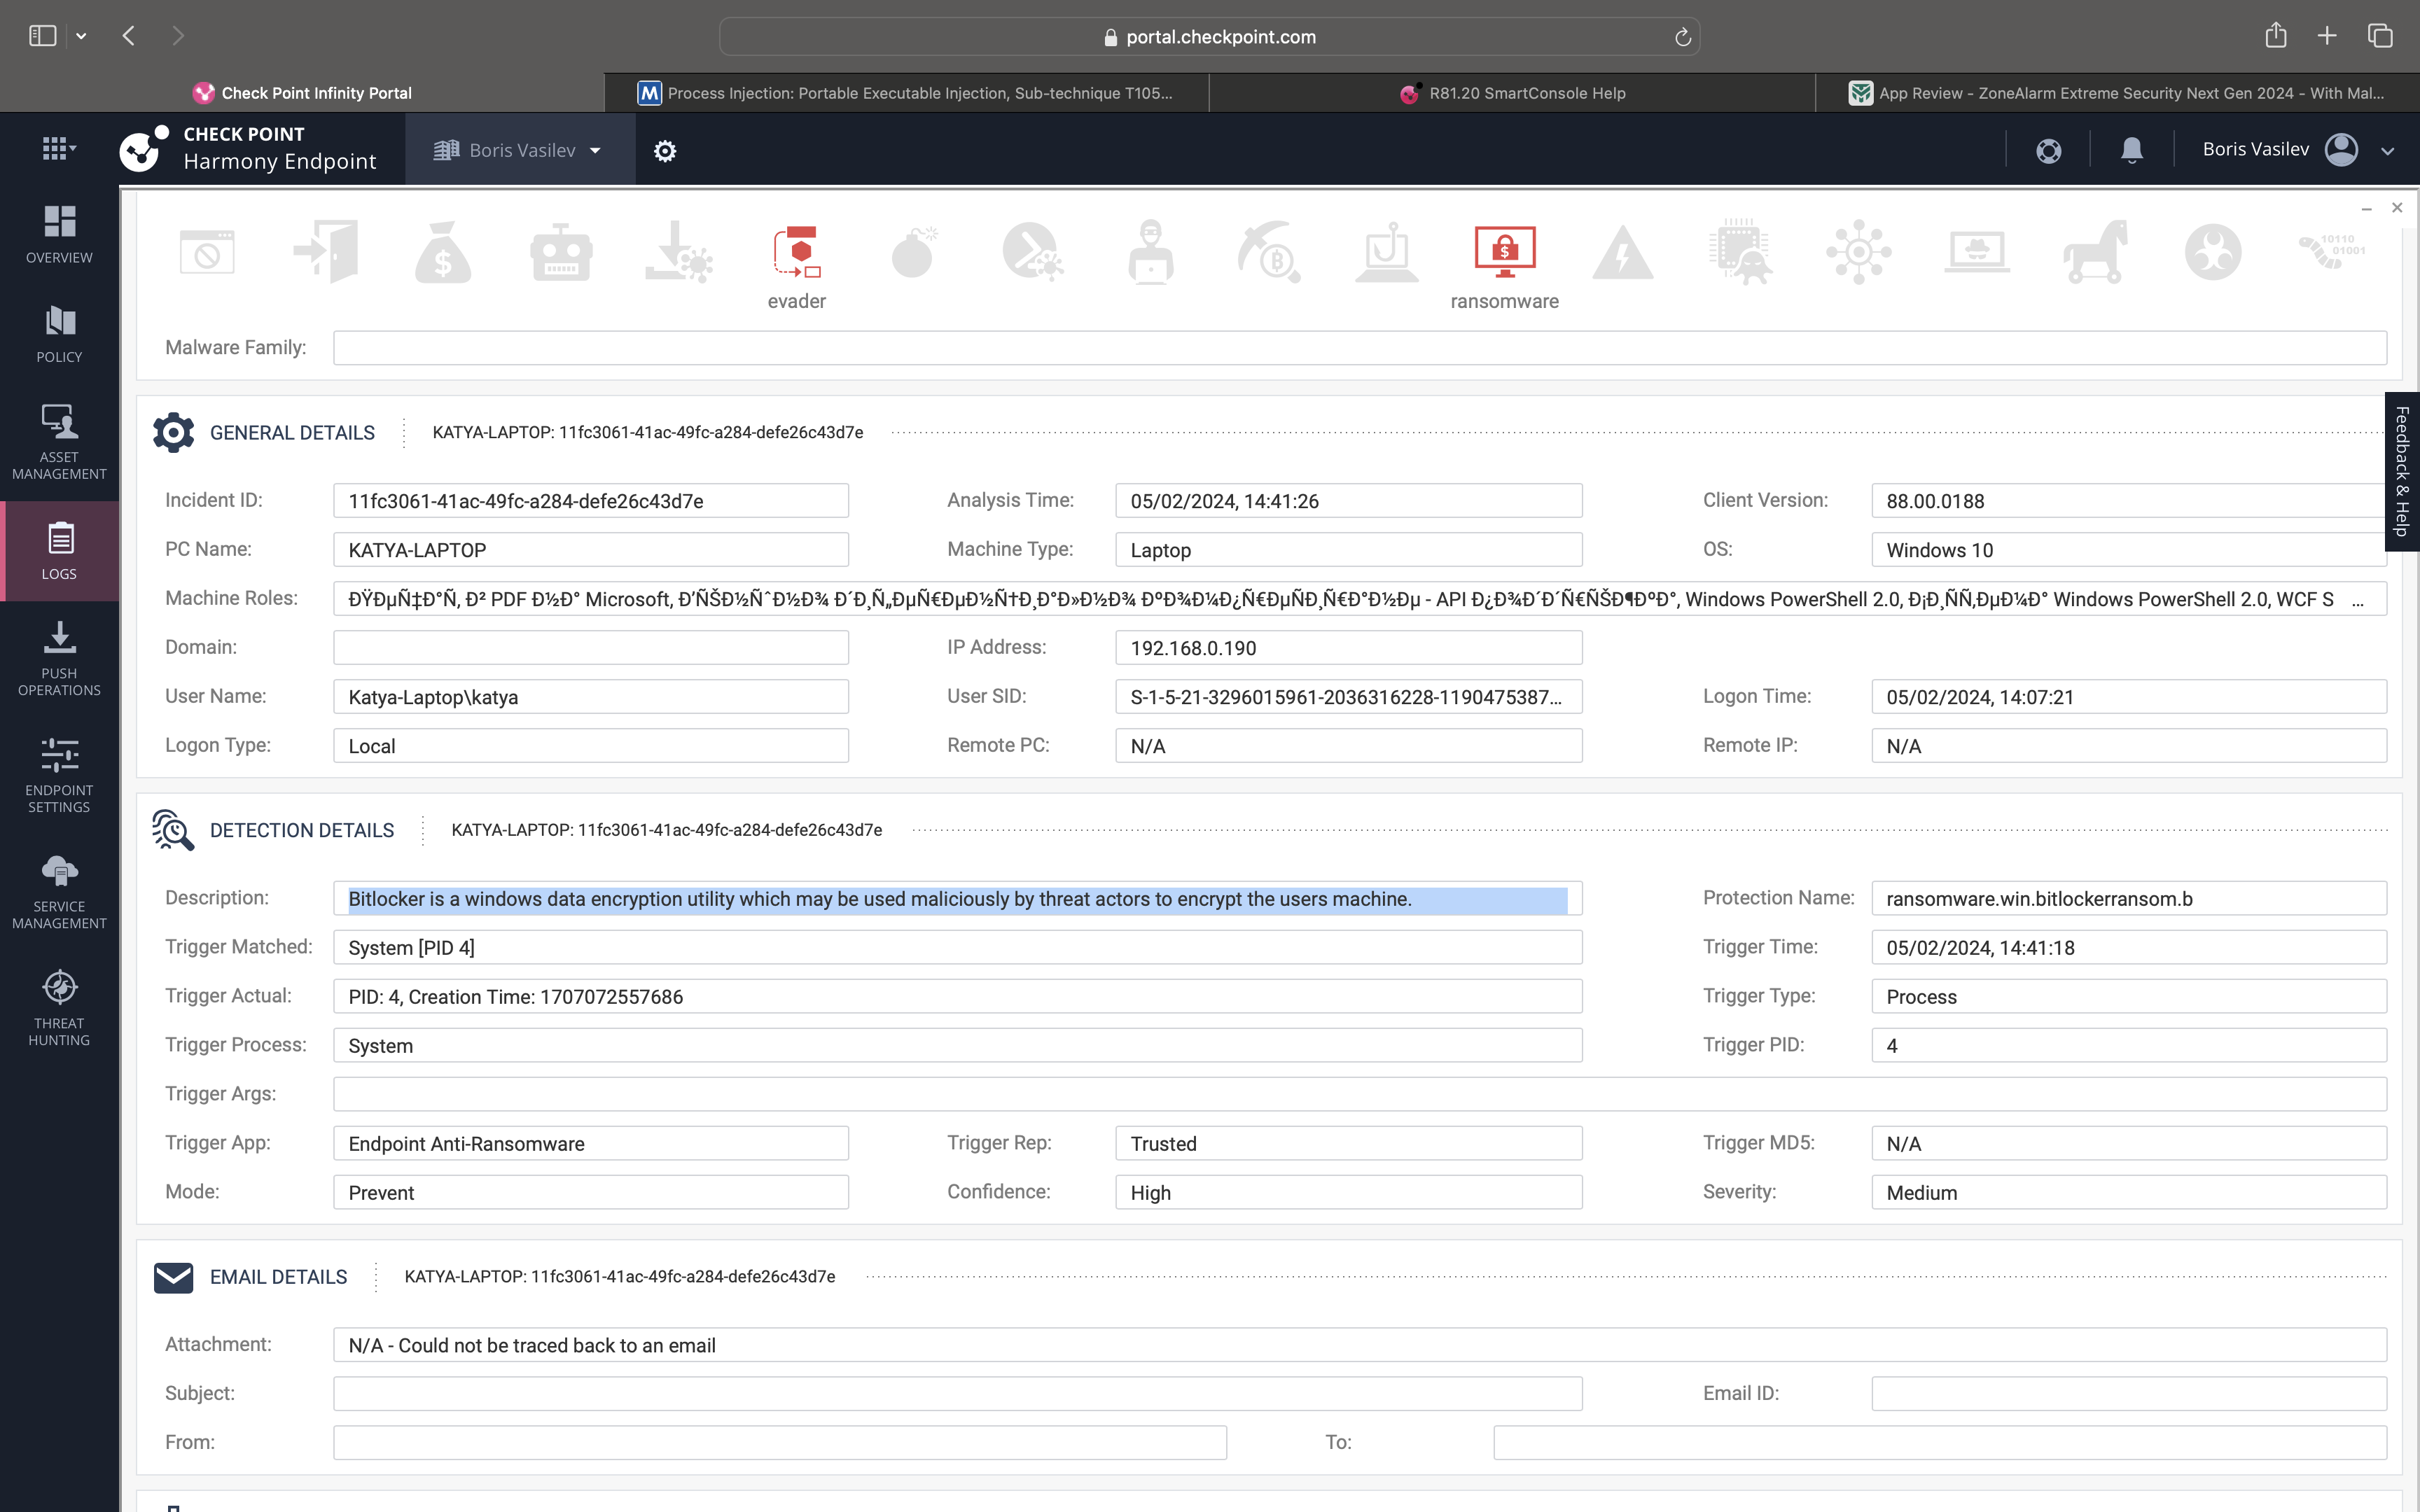Click the evader malware type icon
Viewport: 2420px width, 1512px height.
coord(797,252)
